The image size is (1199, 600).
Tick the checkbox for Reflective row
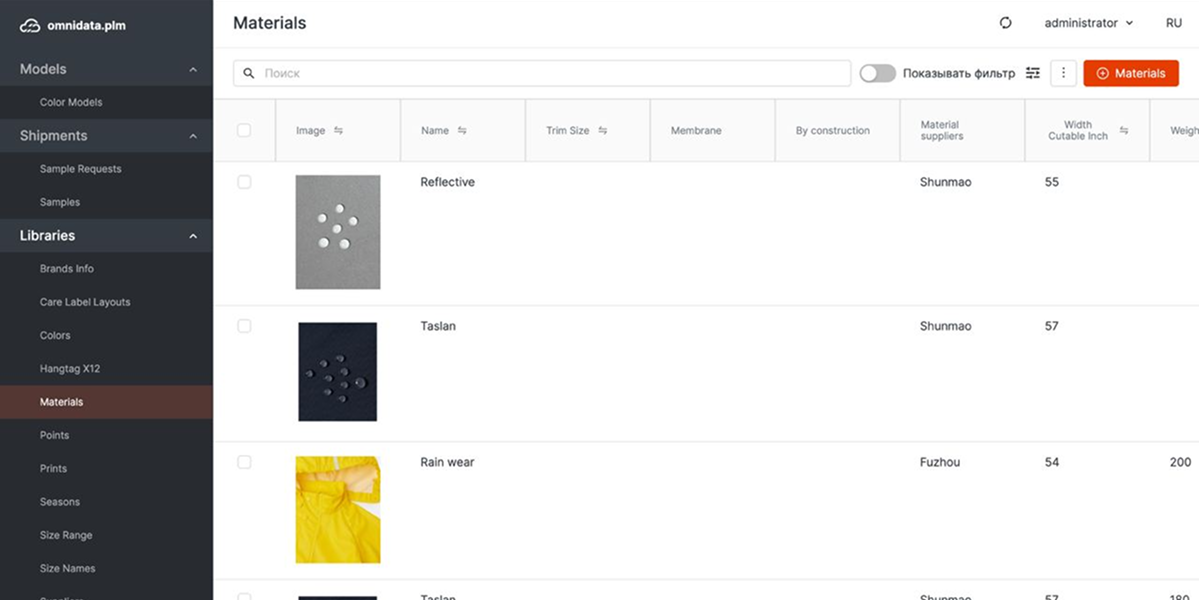coord(244,182)
